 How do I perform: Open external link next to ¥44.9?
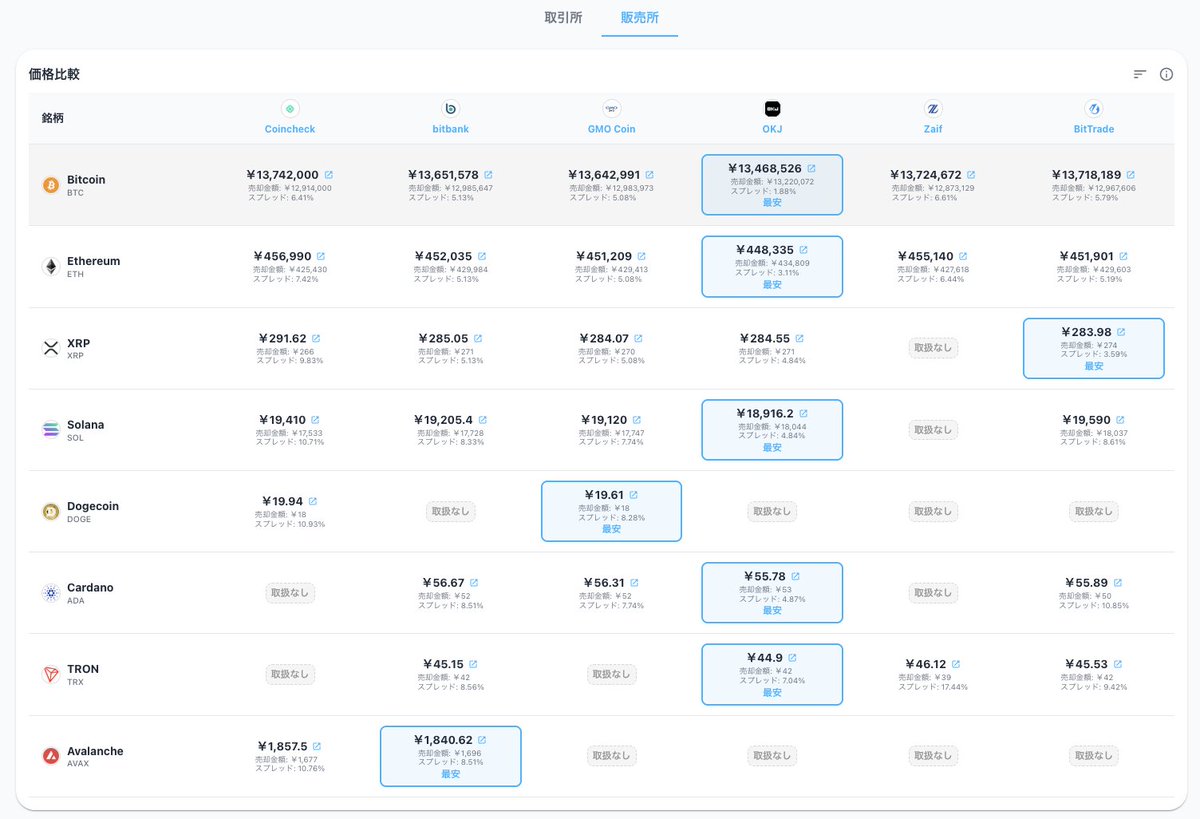(792, 658)
